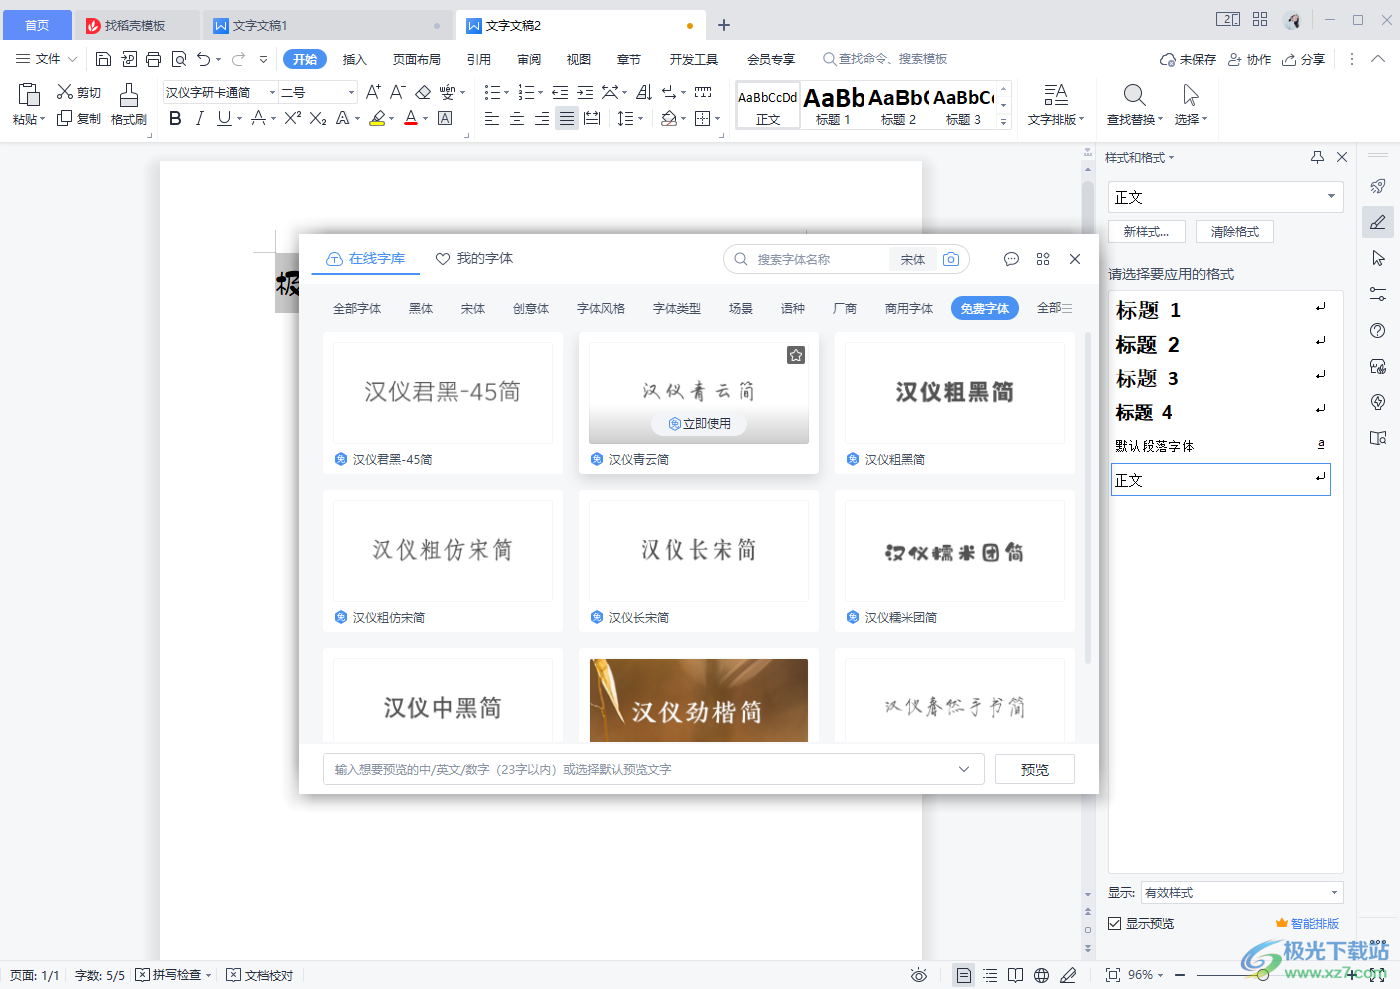Toggle bold formatting in the ribbon

176,118
